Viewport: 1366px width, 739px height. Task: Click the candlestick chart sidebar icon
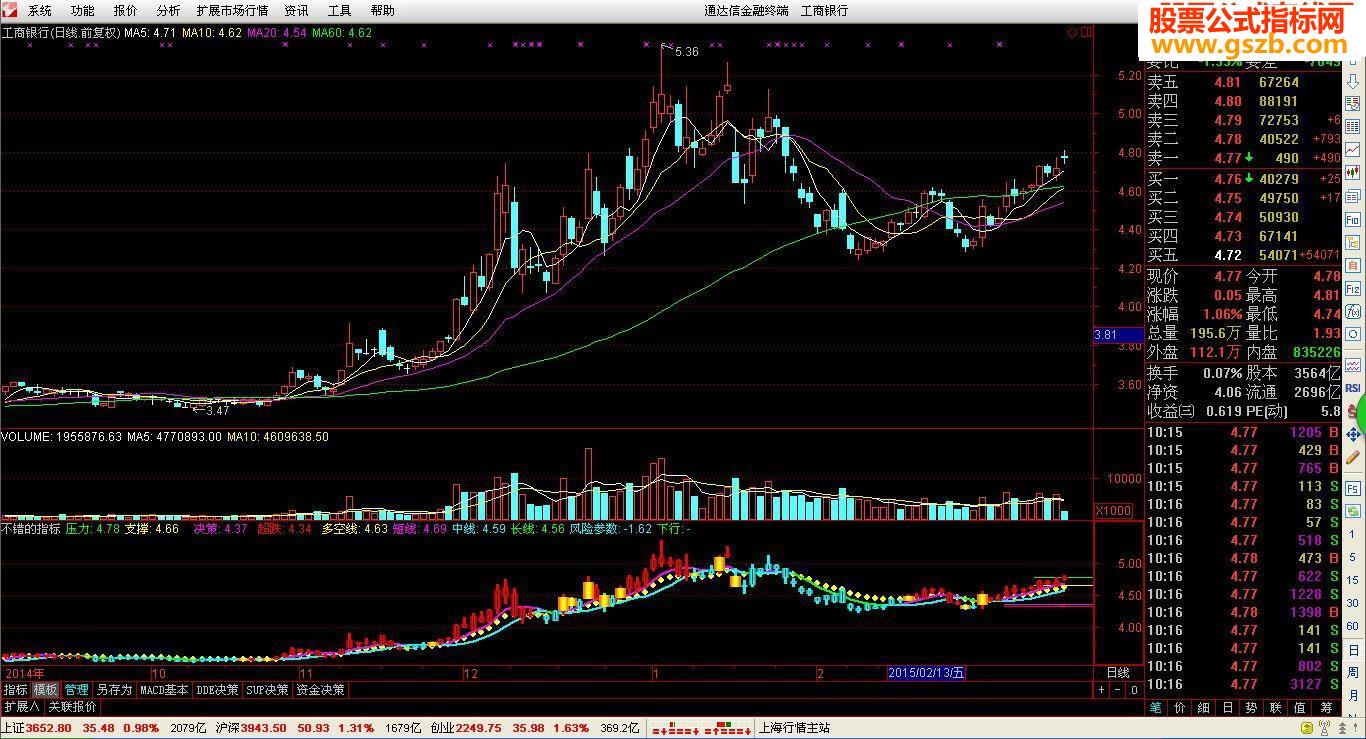[x=1353, y=172]
